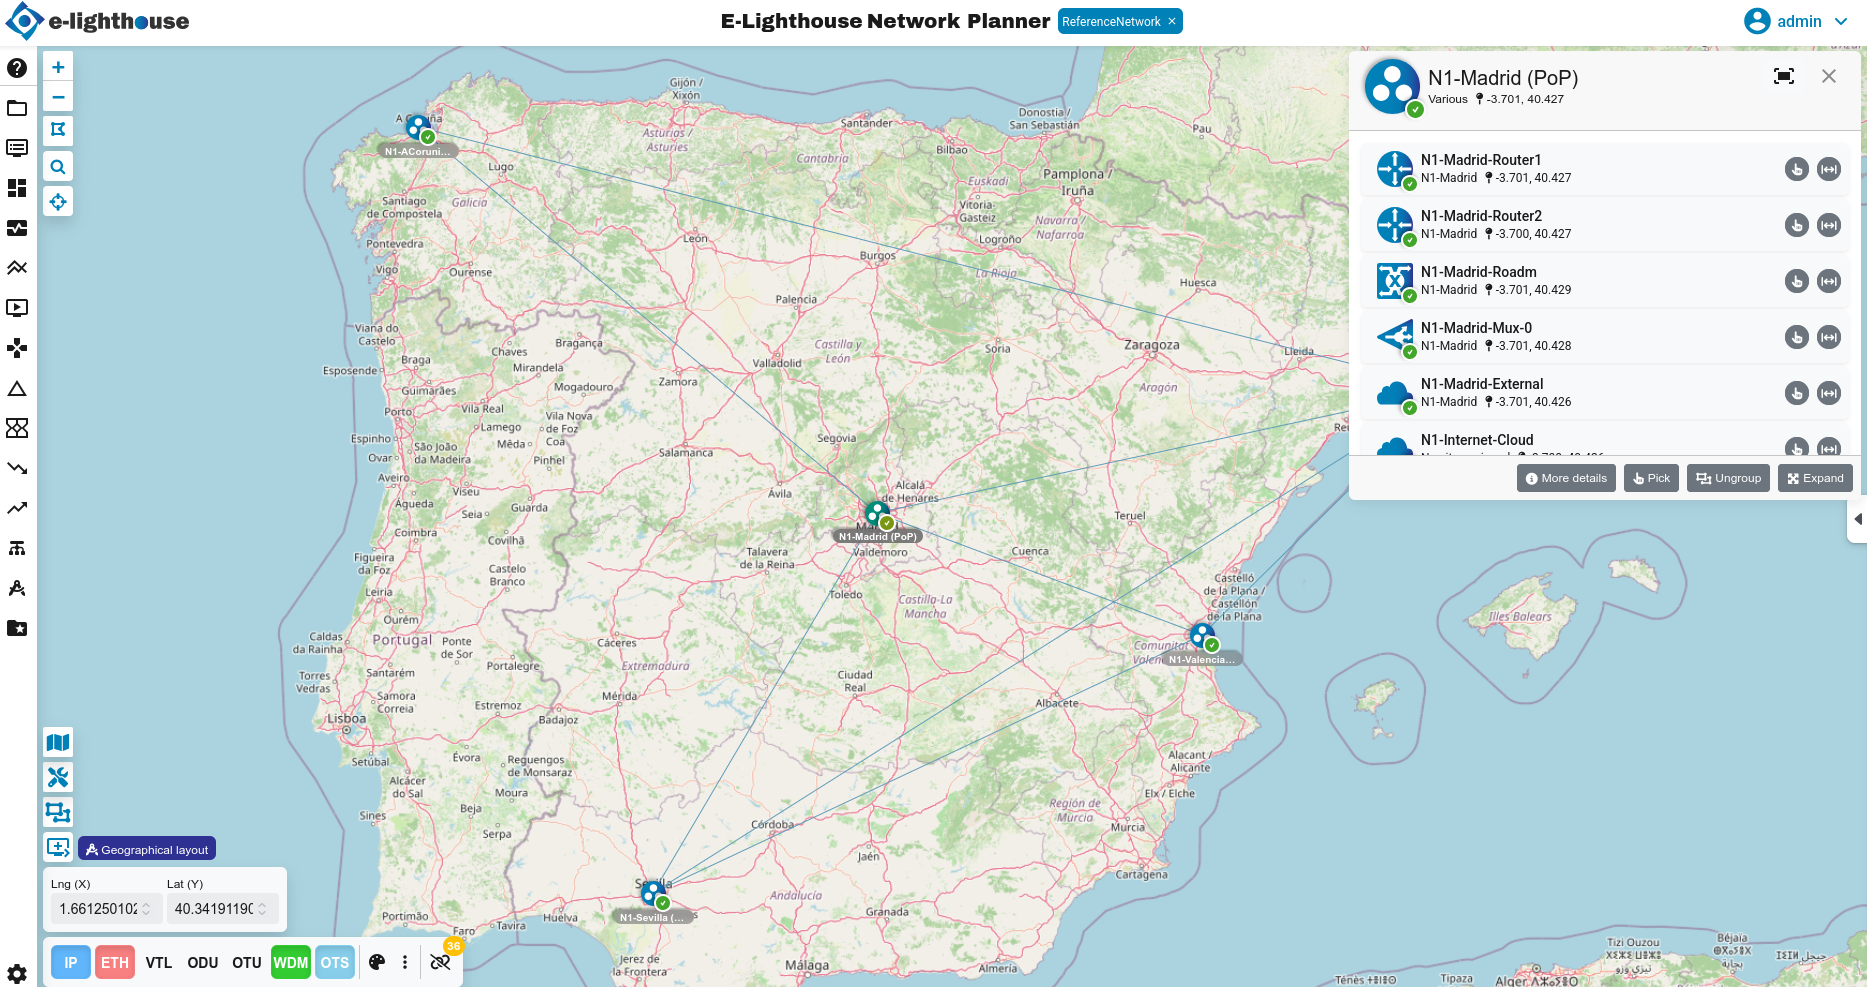
Task: Pick N1-Madrid-Router1 with its hand icon
Action: tap(1797, 169)
